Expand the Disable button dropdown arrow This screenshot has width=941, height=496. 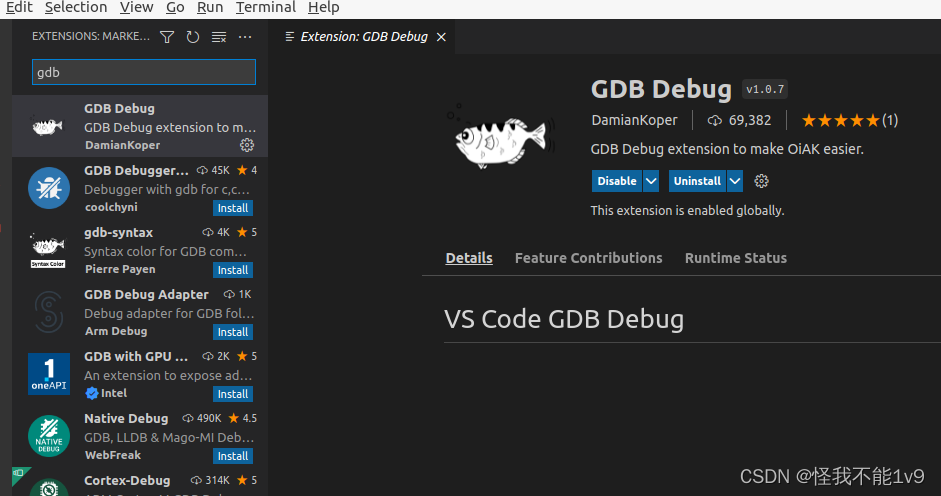coord(651,181)
